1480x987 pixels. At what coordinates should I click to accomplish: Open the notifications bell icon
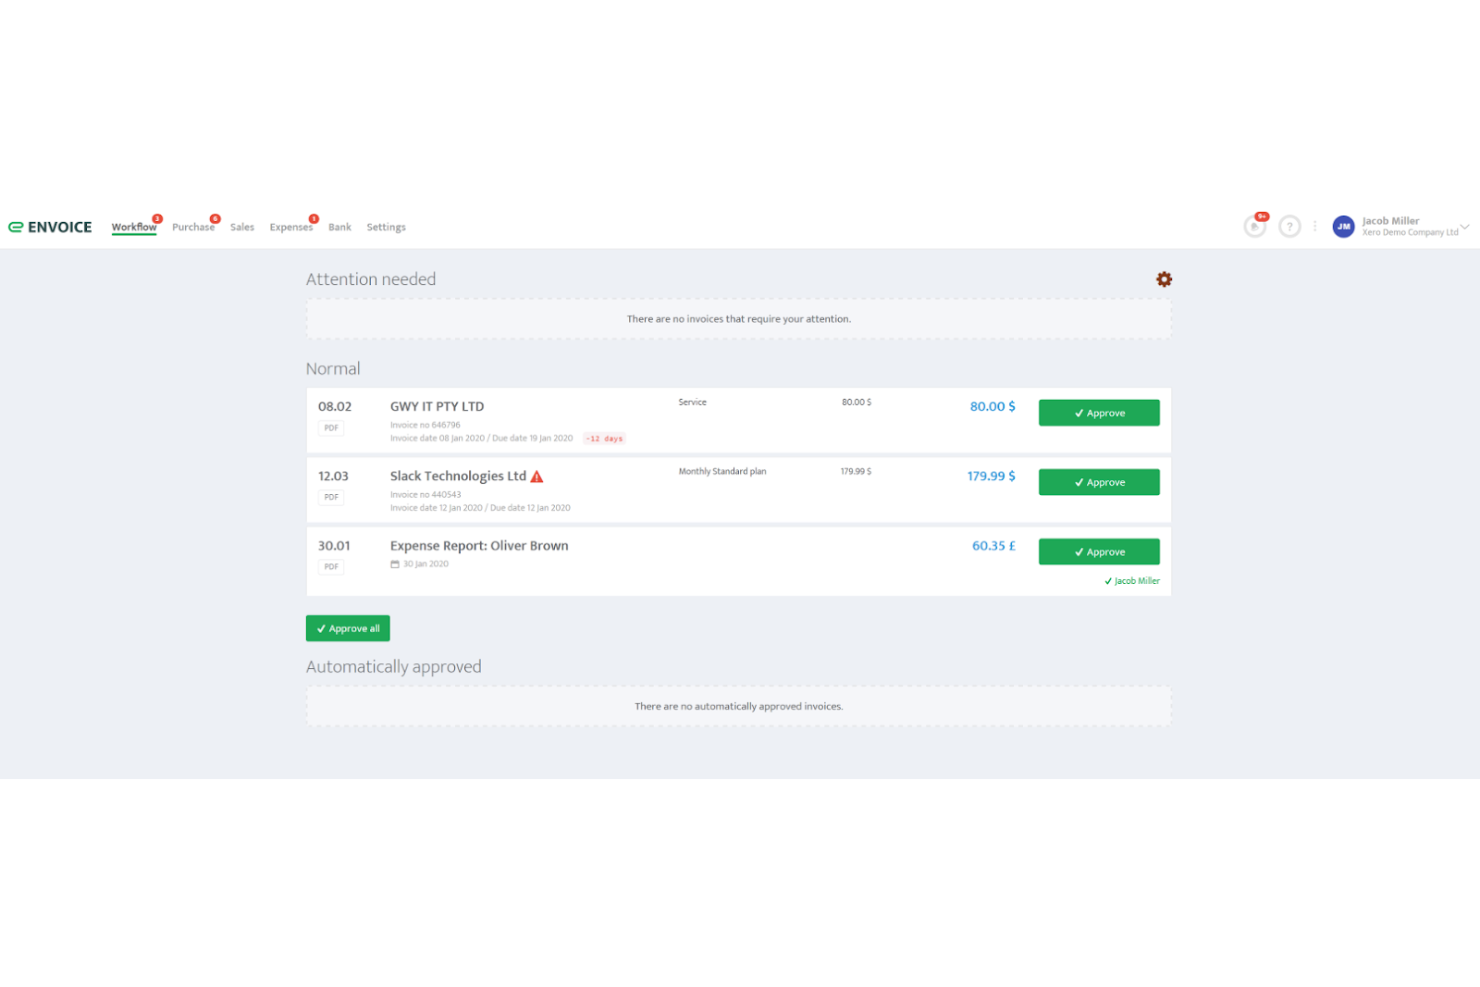click(1254, 226)
